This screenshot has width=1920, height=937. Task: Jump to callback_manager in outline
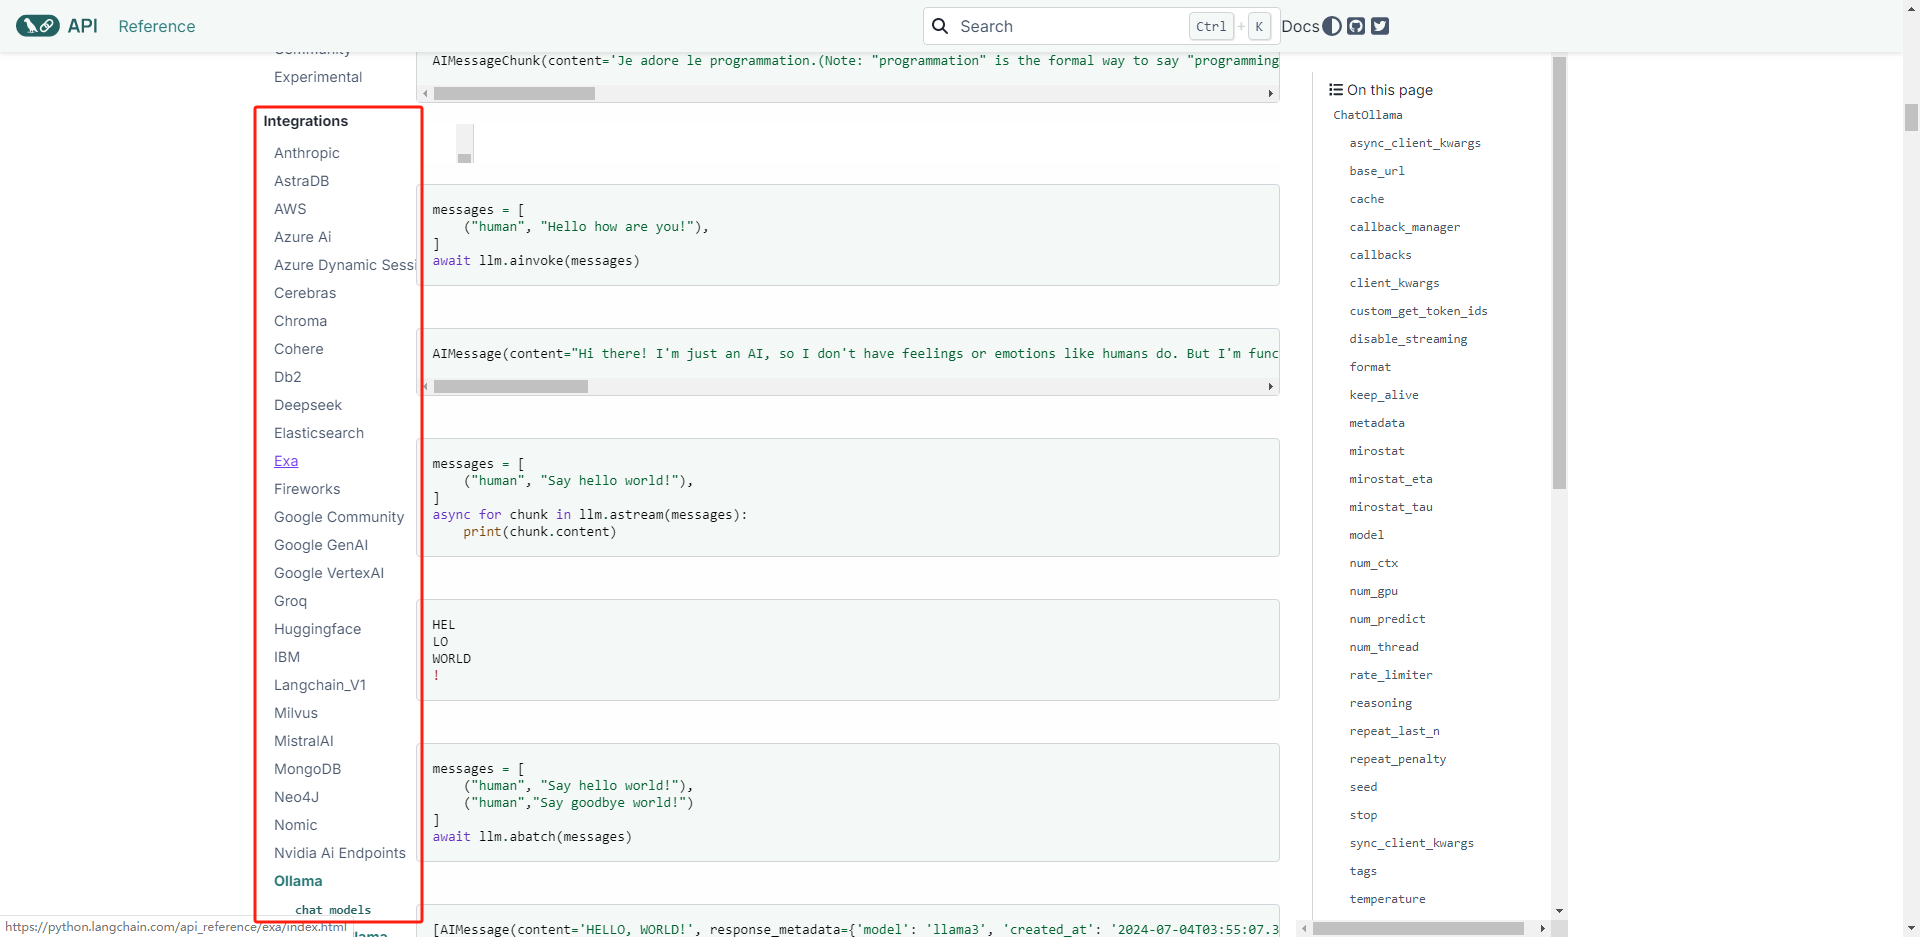pos(1405,227)
